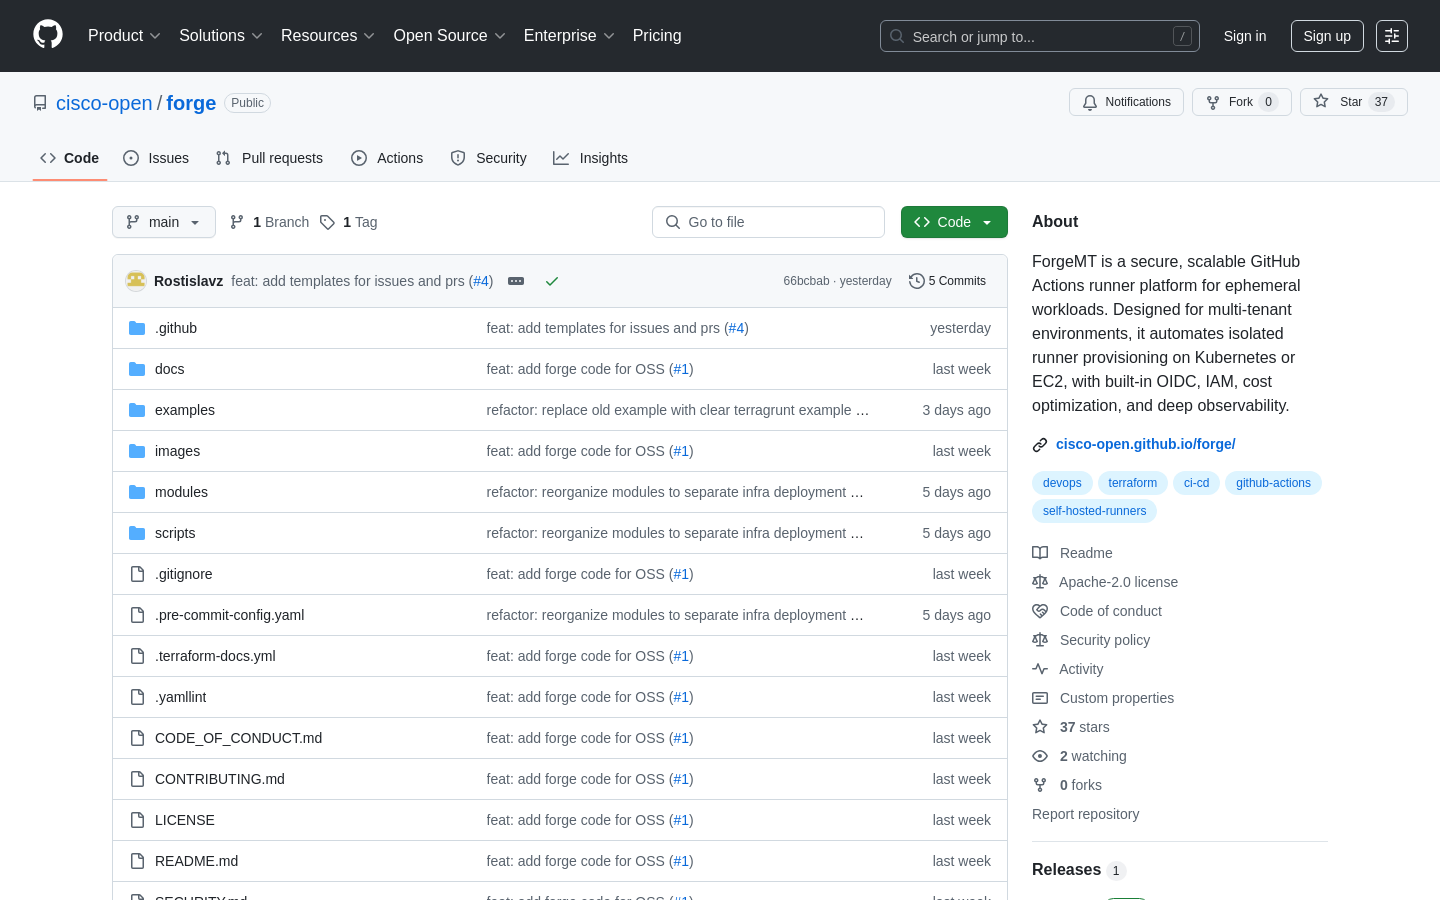Image resolution: width=1440 pixels, height=900 pixels.
Task: Click the LICENSE file icon
Action: pyautogui.click(x=137, y=820)
